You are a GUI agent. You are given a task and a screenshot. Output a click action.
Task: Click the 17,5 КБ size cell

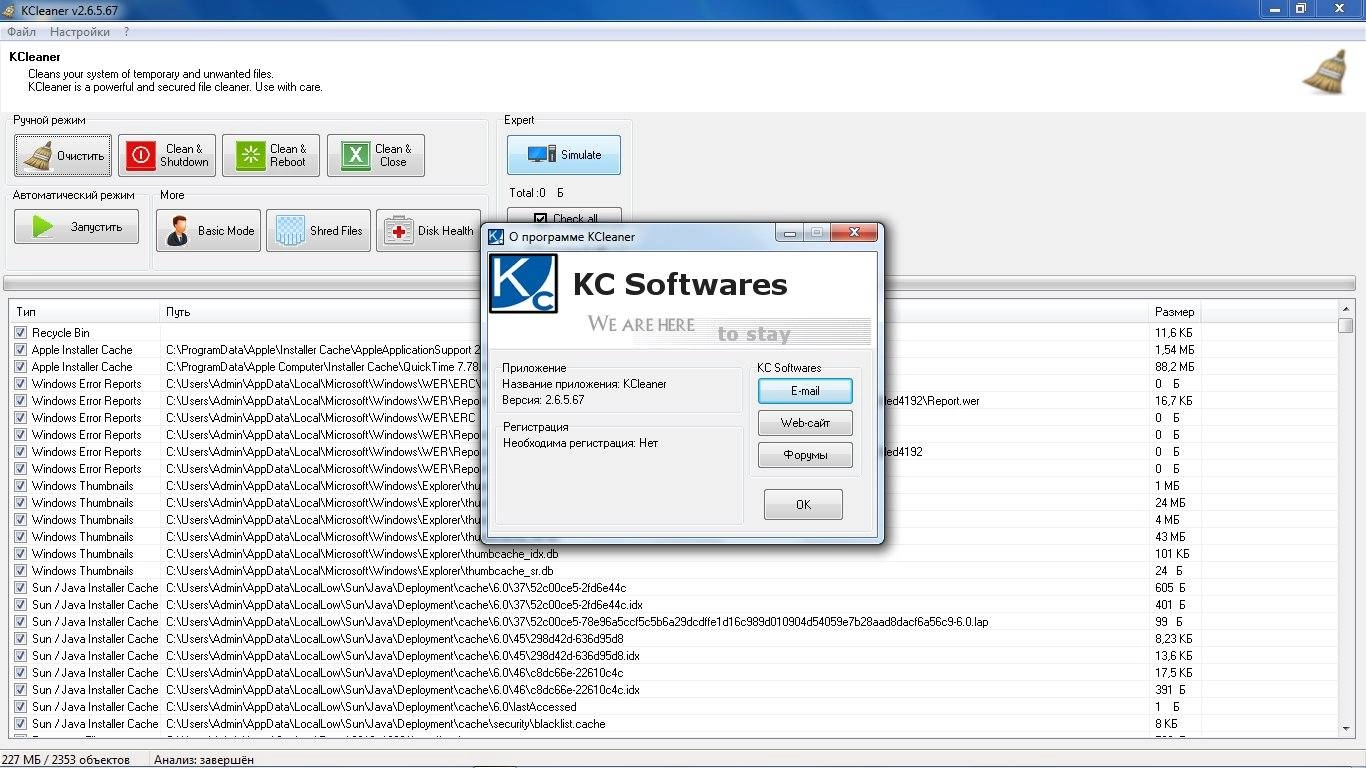(x=1173, y=672)
